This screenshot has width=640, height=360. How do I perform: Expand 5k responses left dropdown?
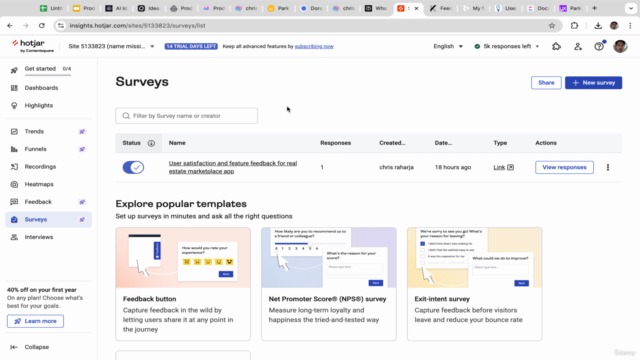click(x=507, y=46)
